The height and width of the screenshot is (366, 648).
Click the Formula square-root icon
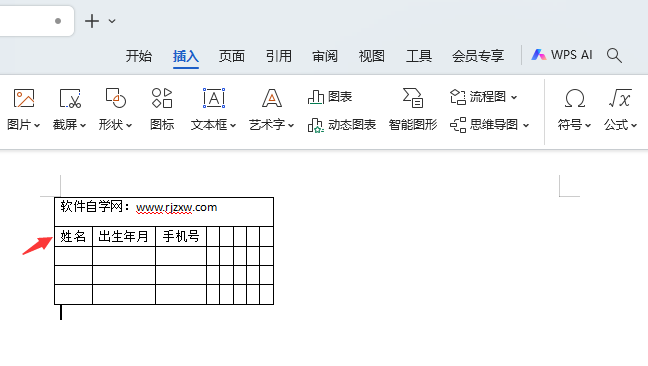pyautogui.click(x=620, y=98)
